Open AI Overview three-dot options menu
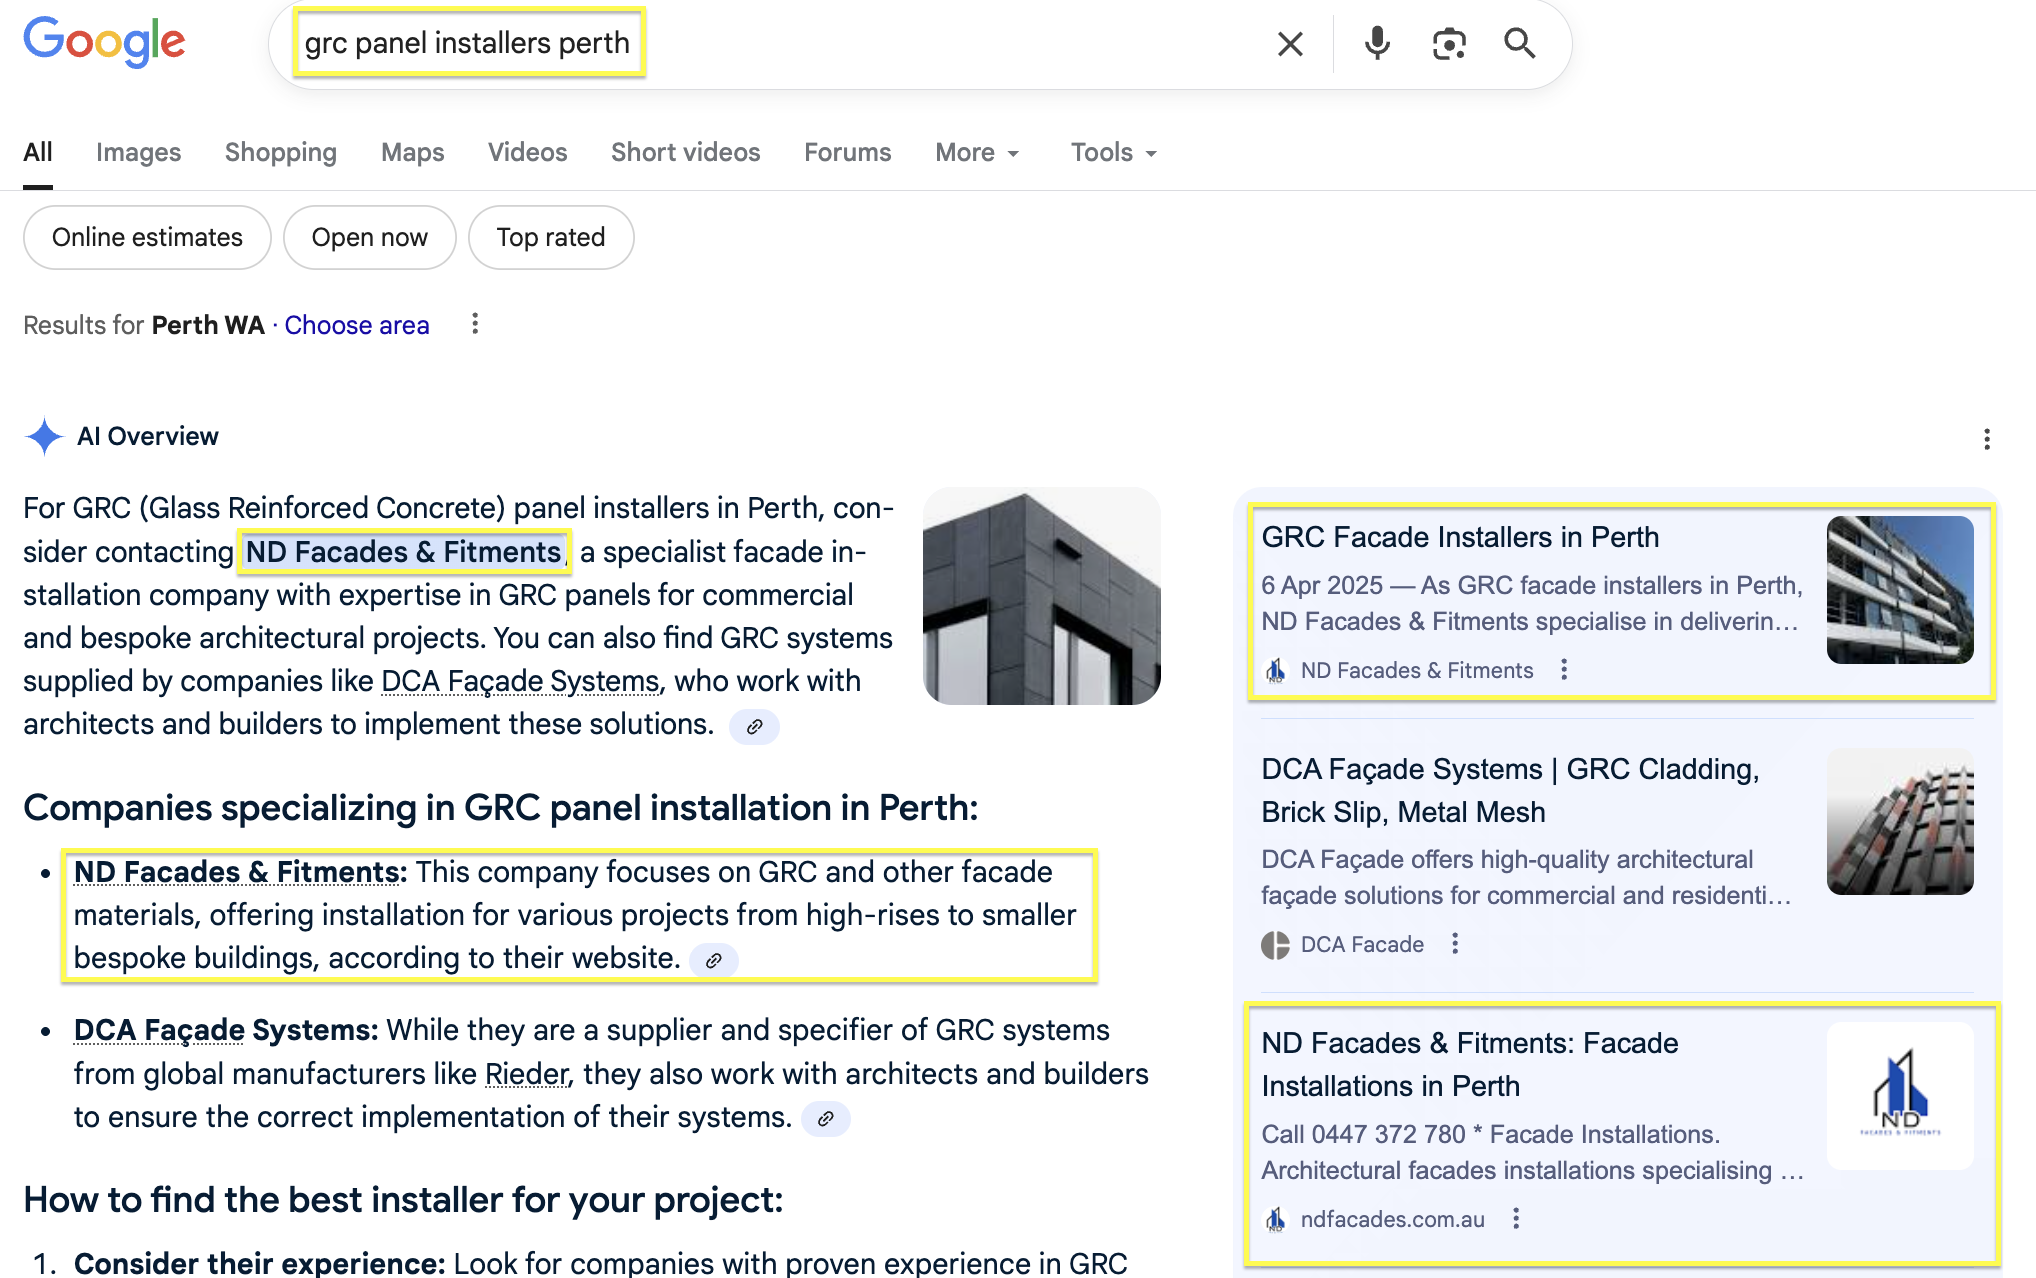This screenshot has width=2036, height=1278. pyautogui.click(x=1986, y=440)
